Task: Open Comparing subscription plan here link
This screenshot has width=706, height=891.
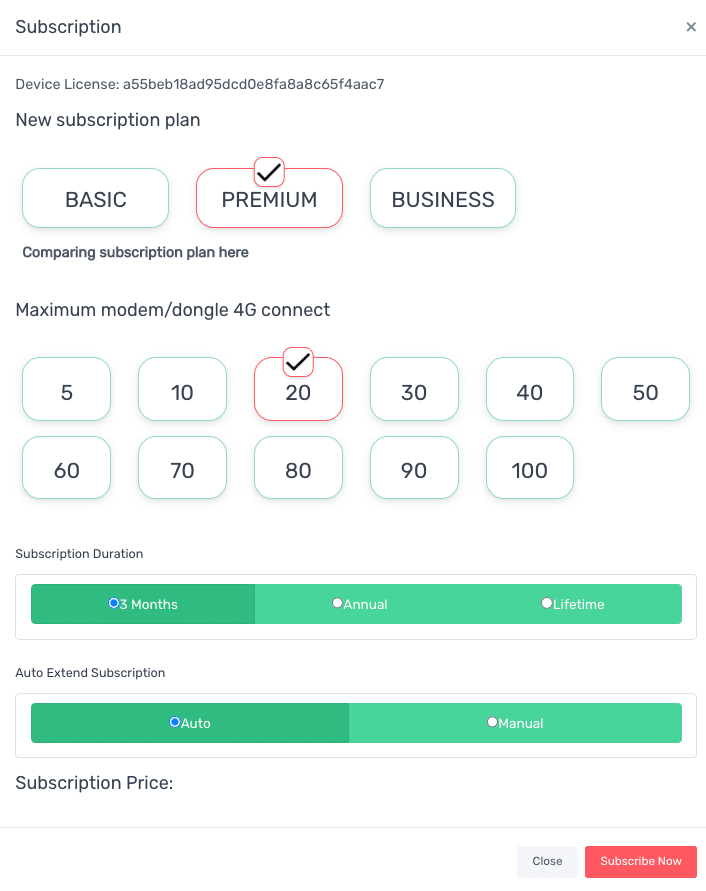Action: pyautogui.click(x=135, y=253)
